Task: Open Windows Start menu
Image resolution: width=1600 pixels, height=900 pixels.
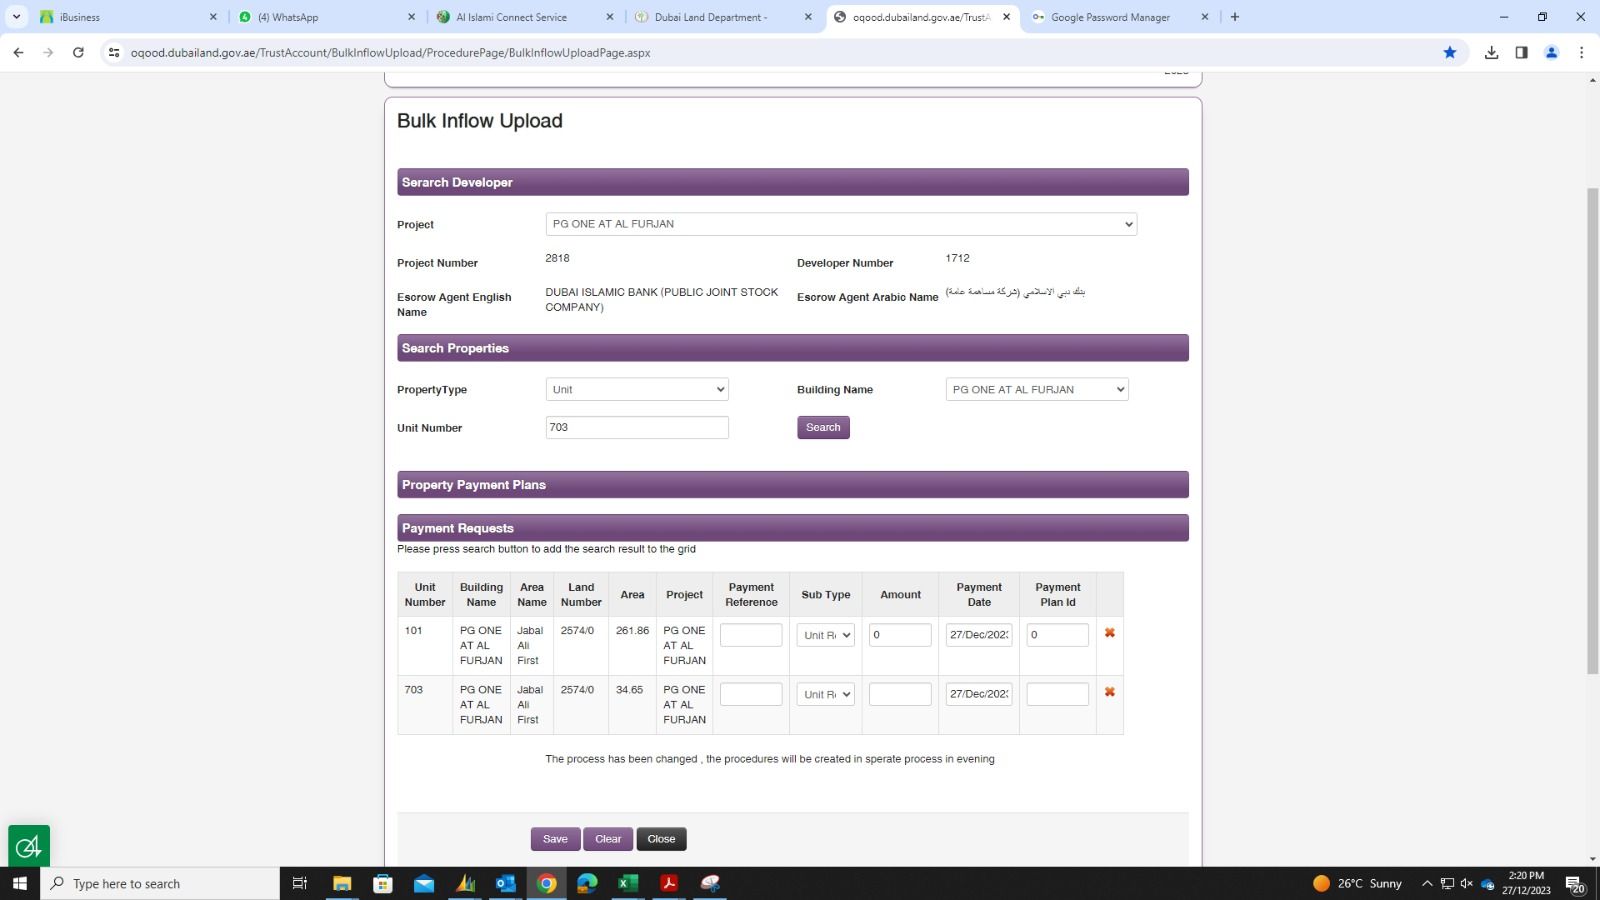Action: [20, 883]
